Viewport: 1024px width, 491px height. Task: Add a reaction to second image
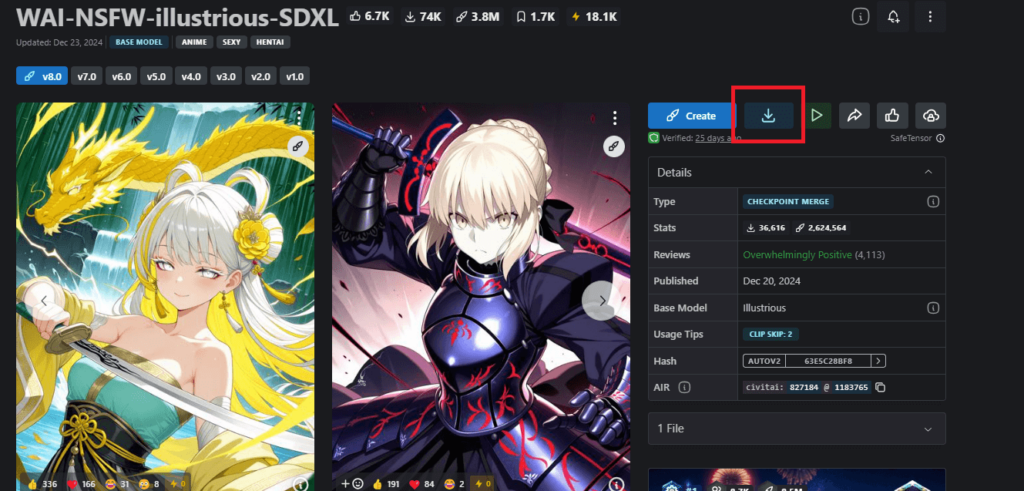352,484
